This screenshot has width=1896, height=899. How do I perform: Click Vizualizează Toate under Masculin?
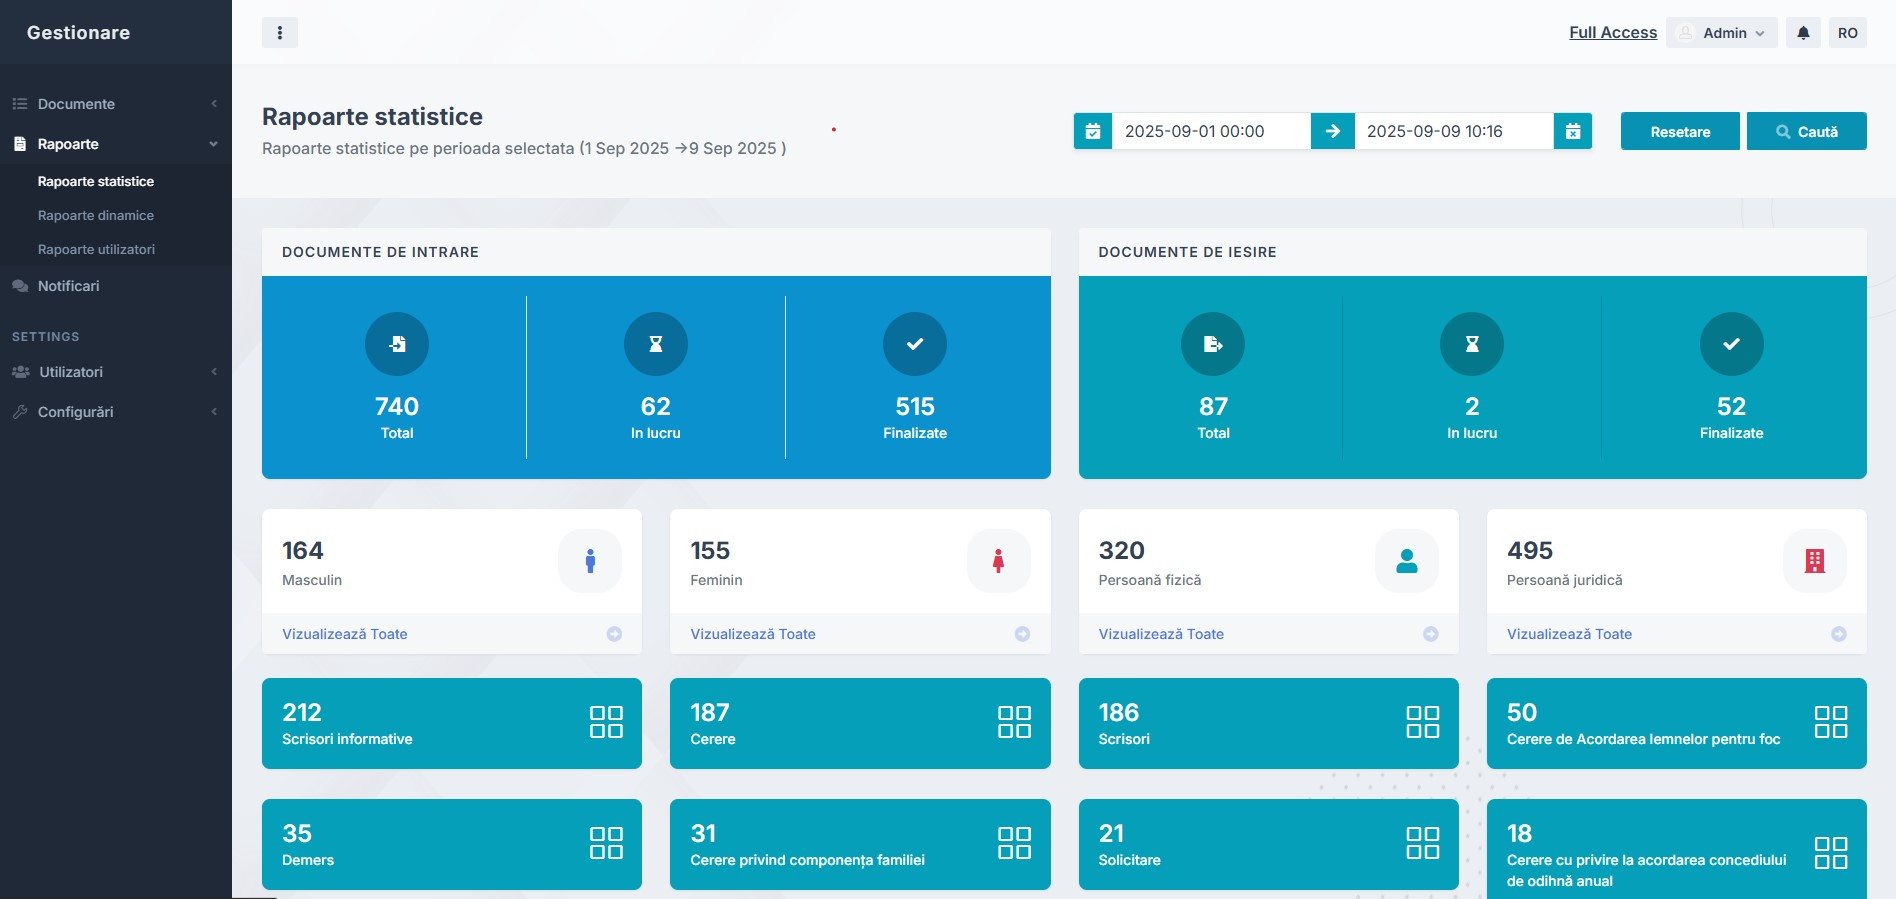click(345, 634)
